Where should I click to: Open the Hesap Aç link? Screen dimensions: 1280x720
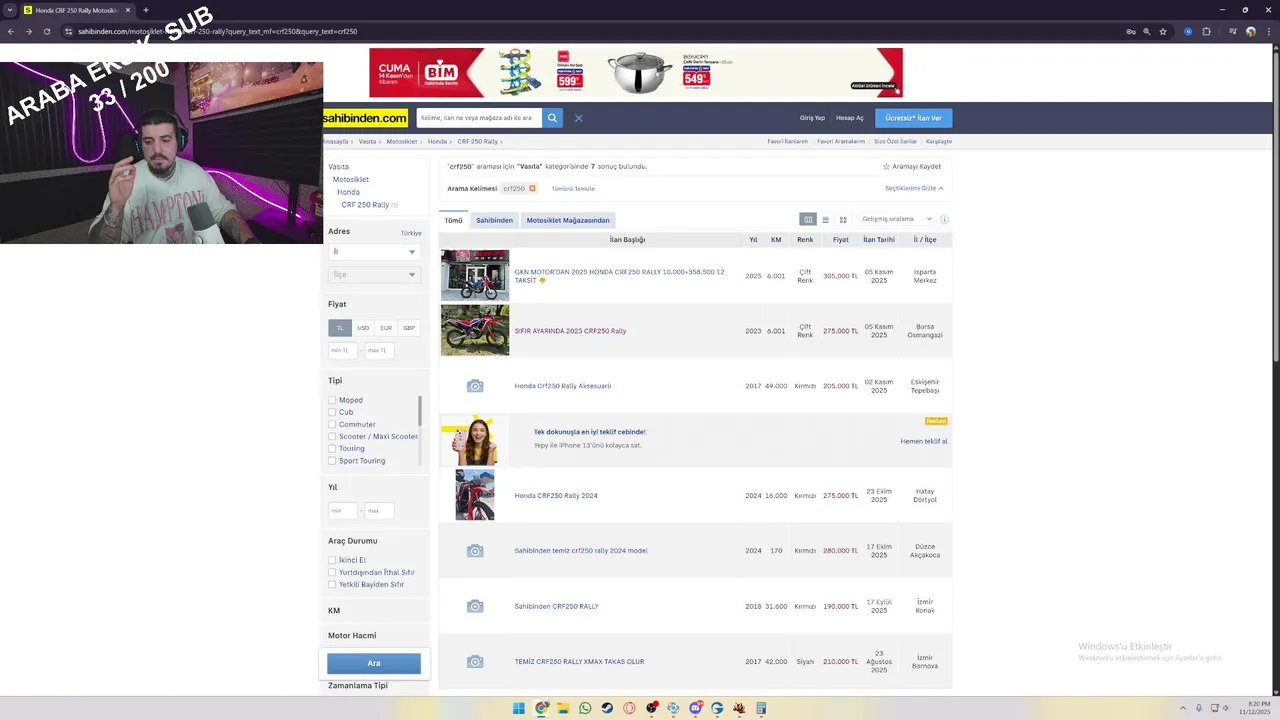(x=850, y=118)
